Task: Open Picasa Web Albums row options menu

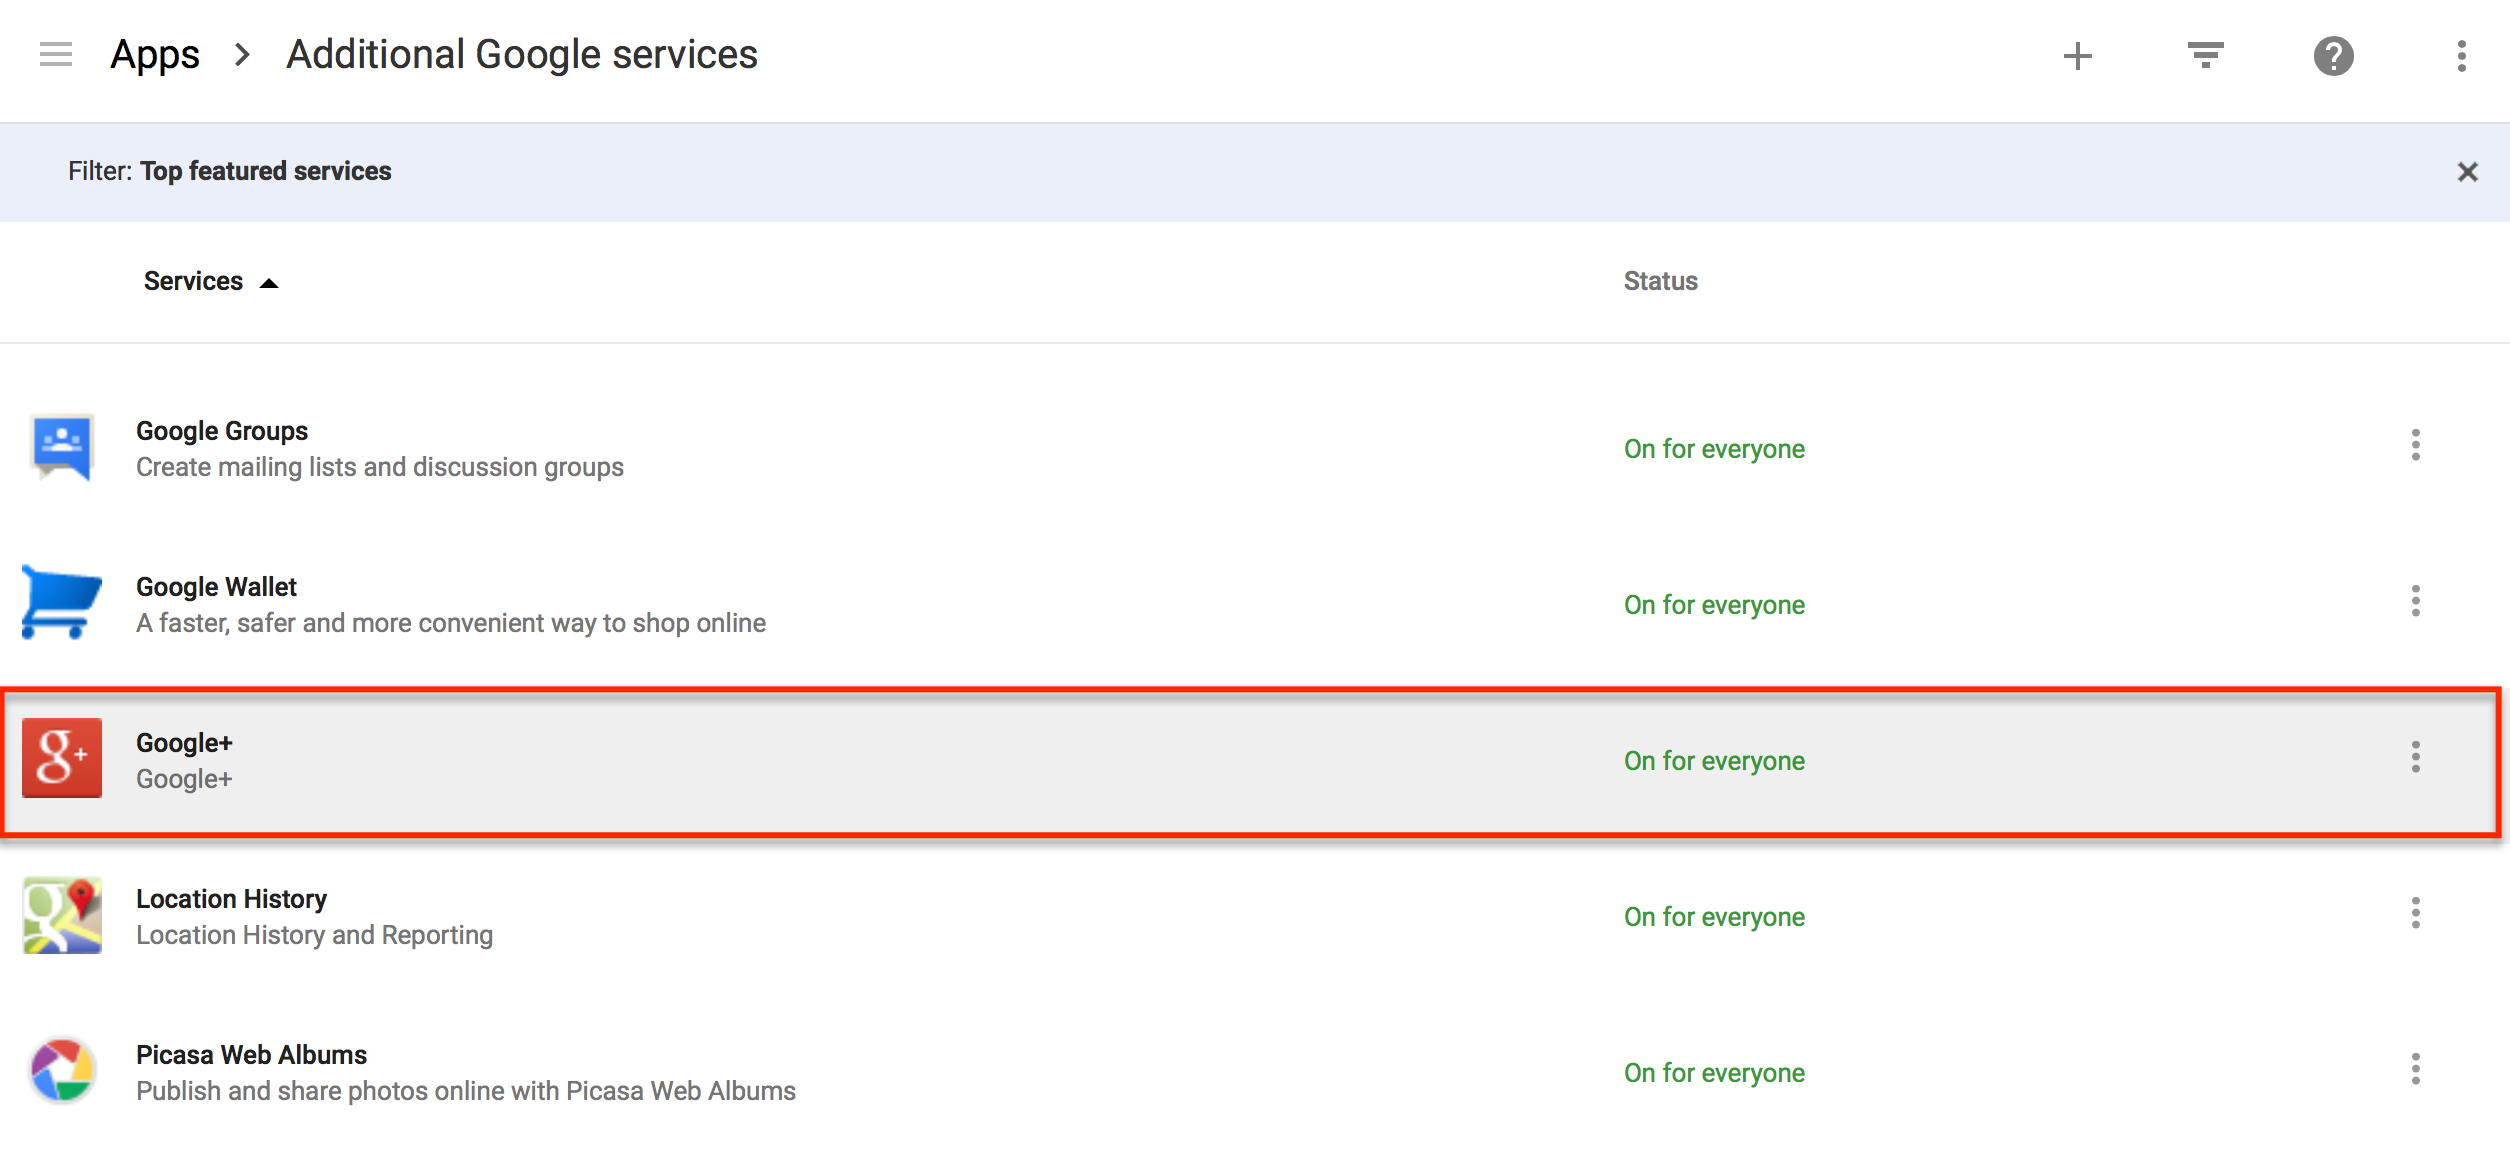Action: click(x=2415, y=1069)
